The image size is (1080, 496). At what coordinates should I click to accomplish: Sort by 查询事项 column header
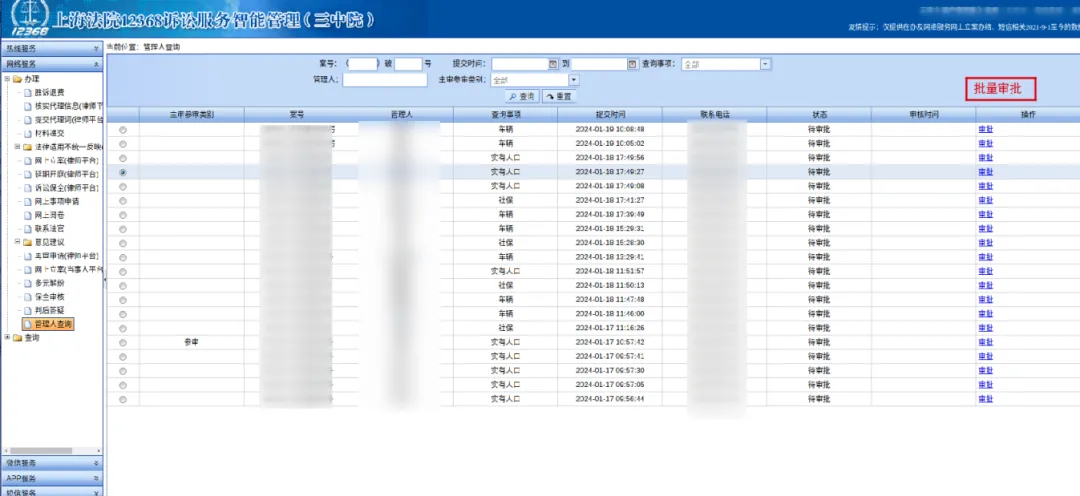505,114
